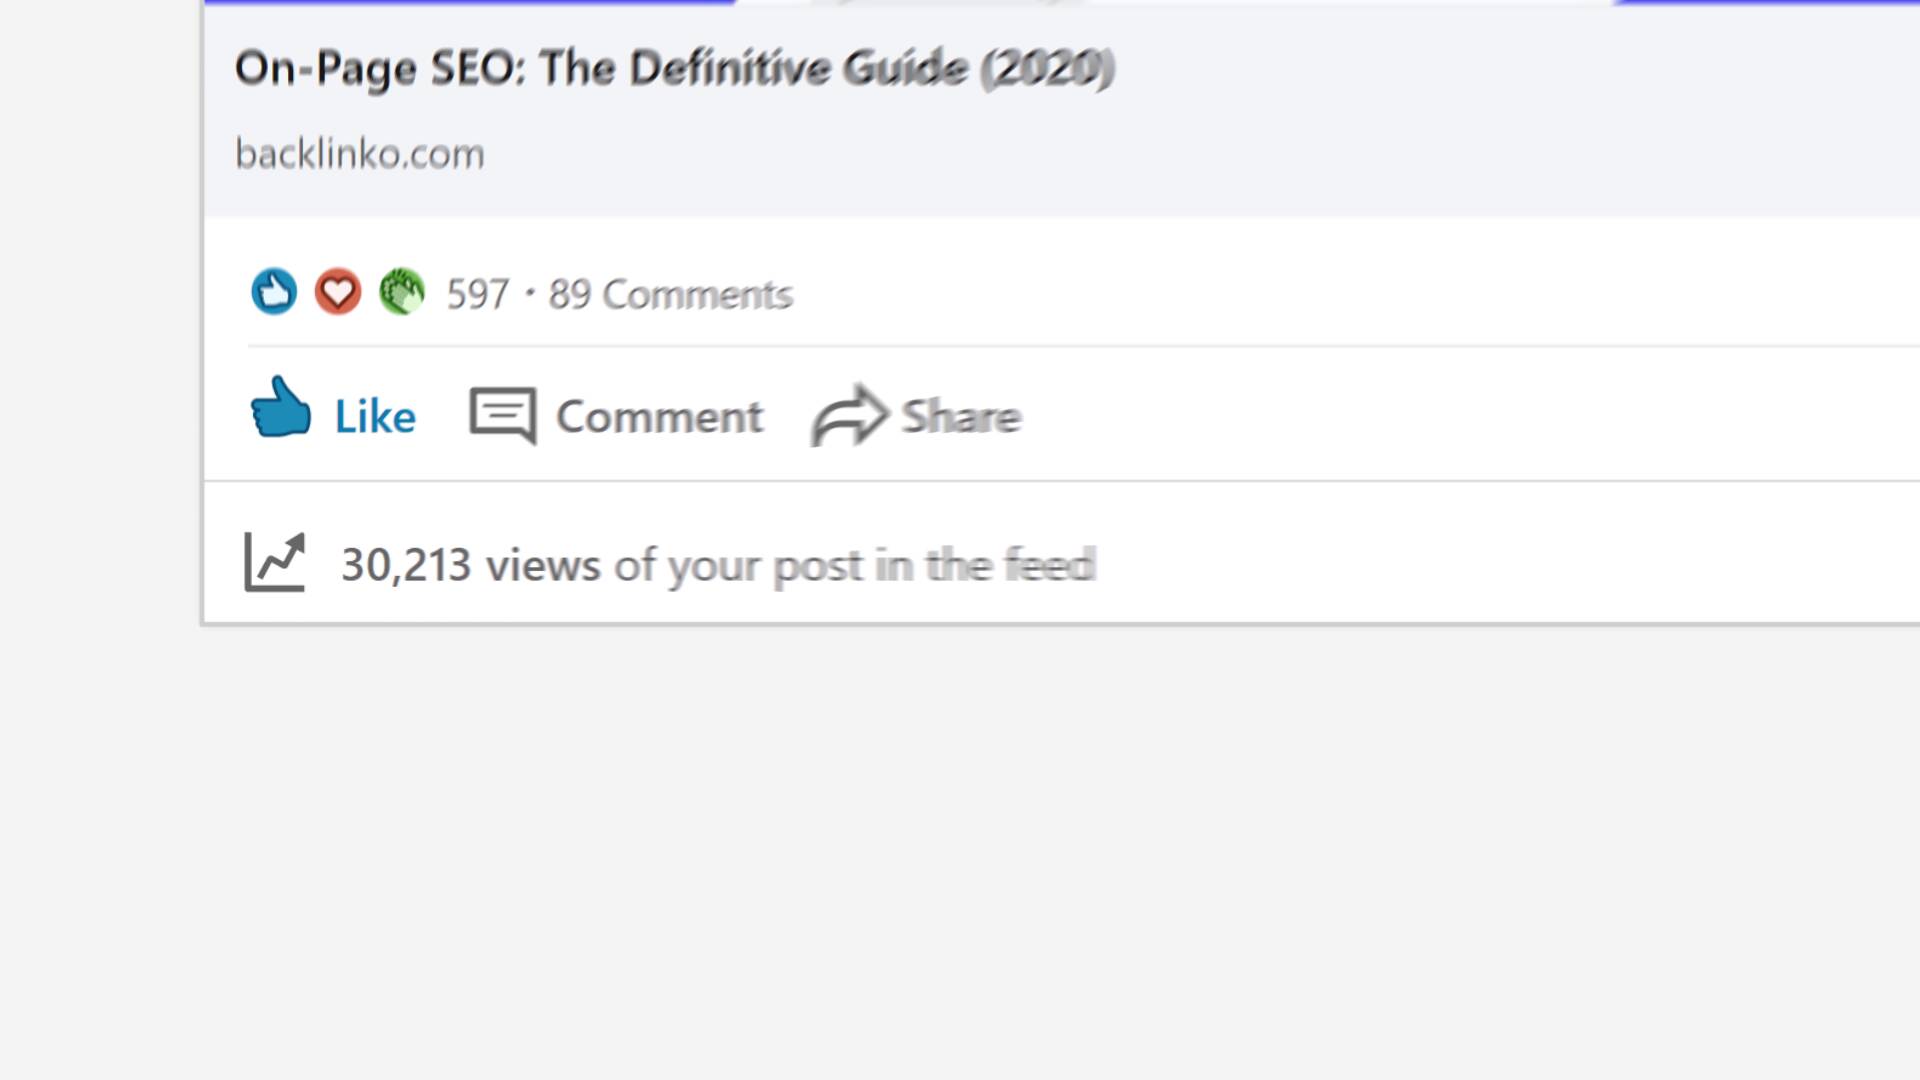Click the speech bubble Comment icon
The width and height of the screenshot is (1920, 1080).
pyautogui.click(x=503, y=415)
